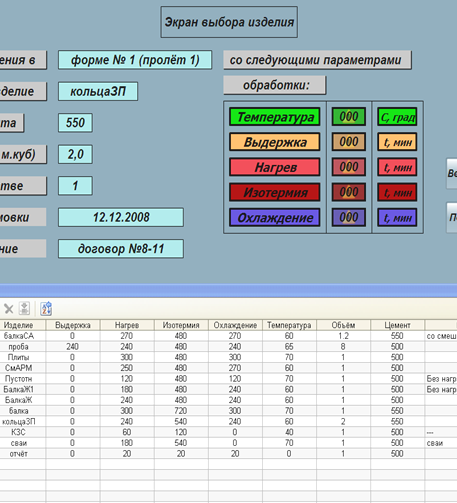Click the orange 't, мин' unit box

(x=397, y=142)
